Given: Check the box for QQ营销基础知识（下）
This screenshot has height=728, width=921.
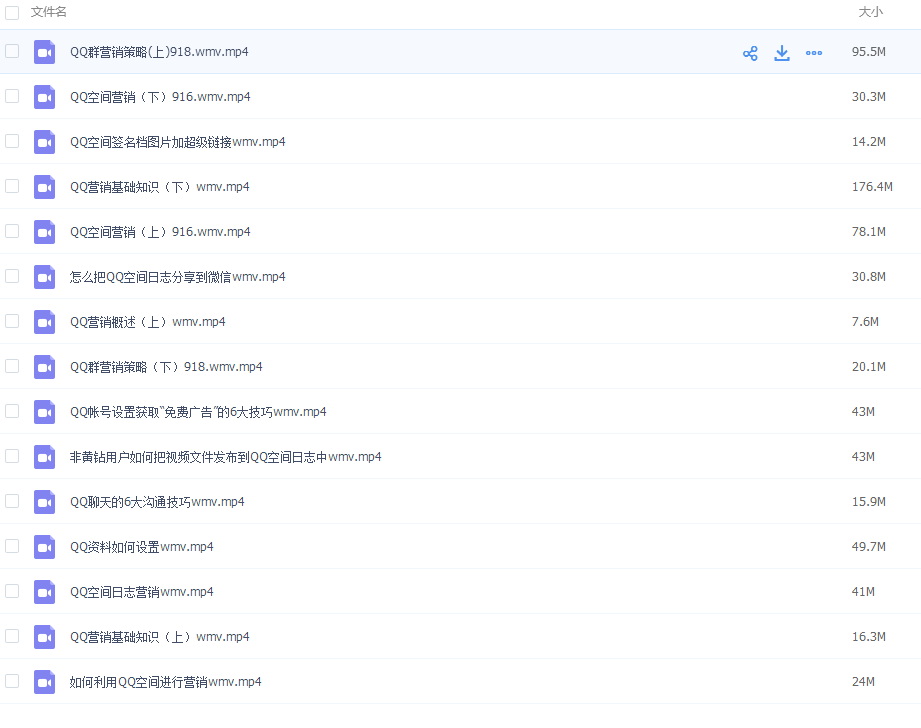Looking at the screenshot, I should click(x=12, y=186).
